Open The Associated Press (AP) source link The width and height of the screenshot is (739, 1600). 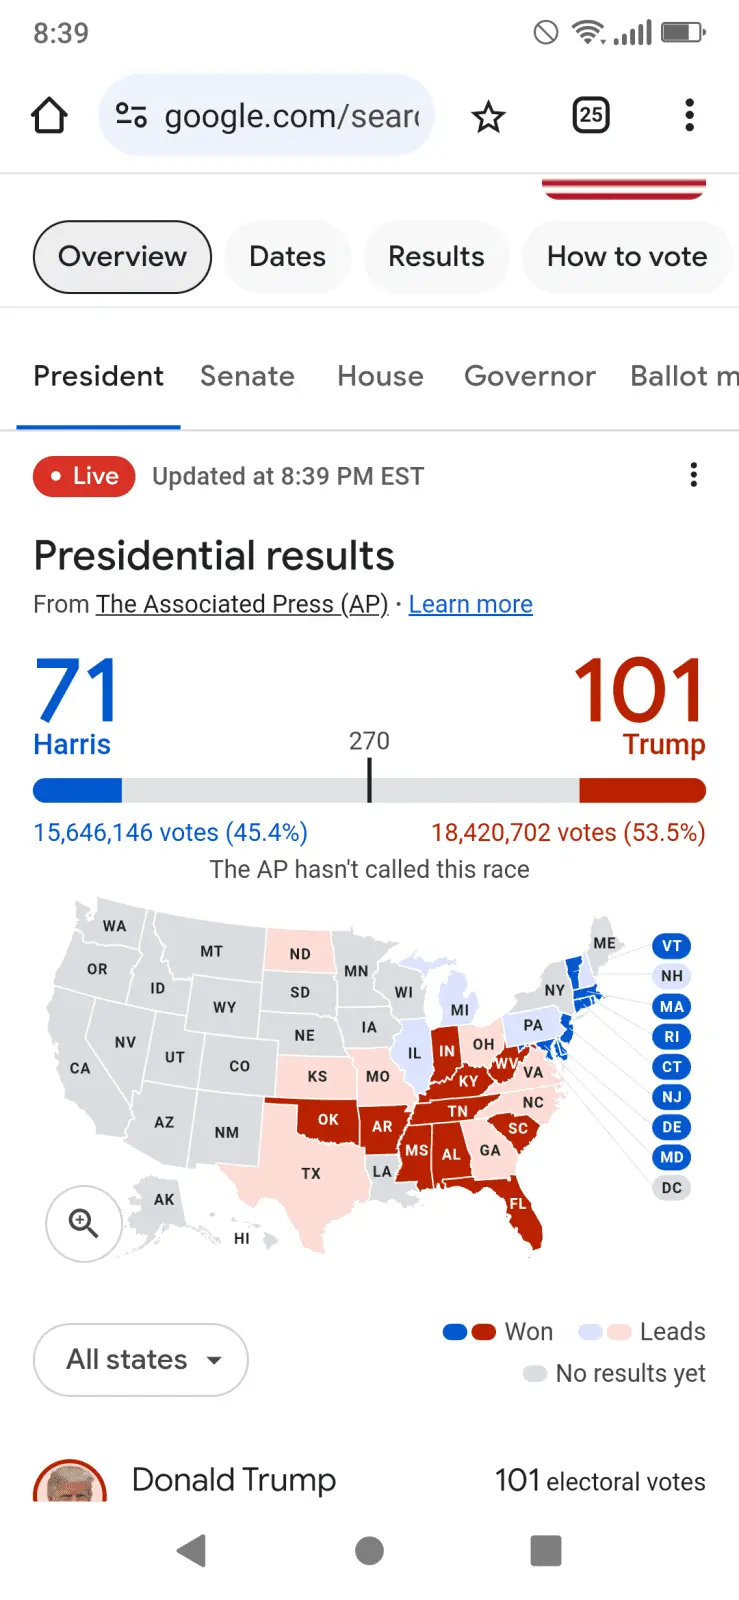pos(241,604)
